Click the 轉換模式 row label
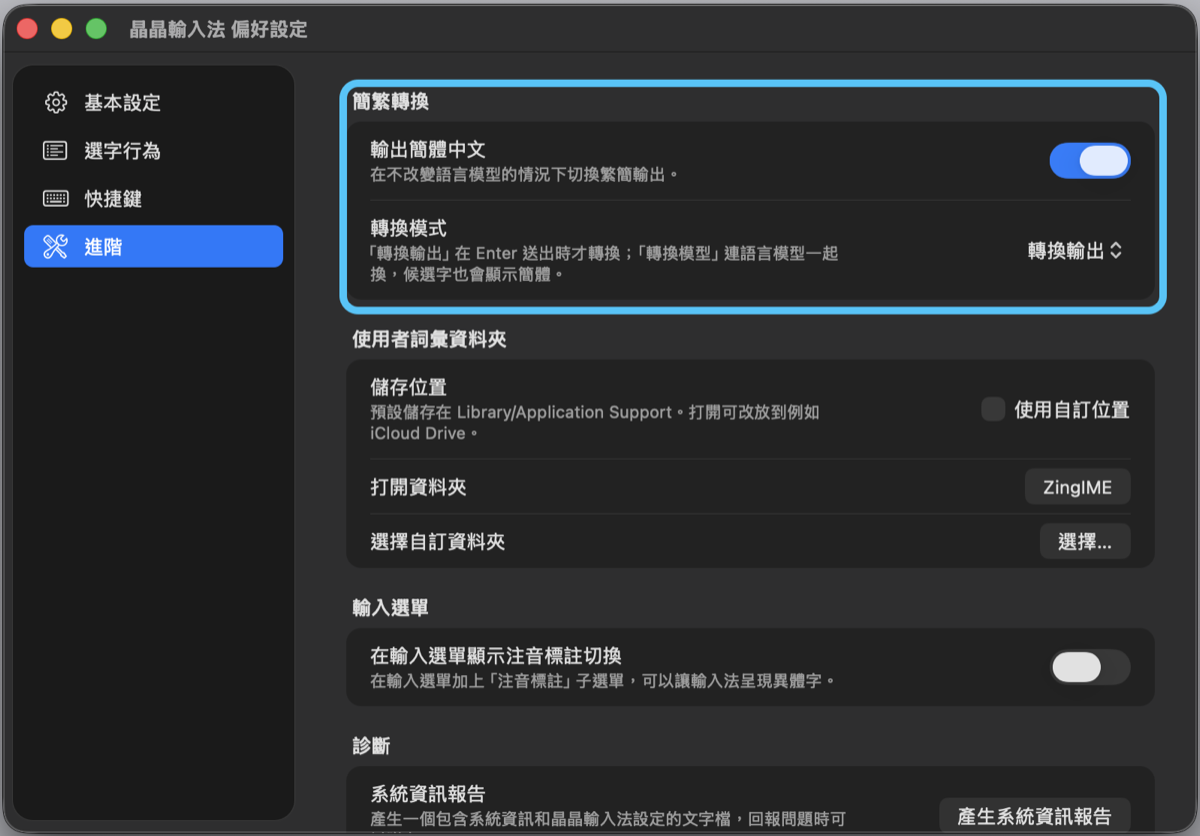The image size is (1200, 836). pyautogui.click(x=408, y=228)
